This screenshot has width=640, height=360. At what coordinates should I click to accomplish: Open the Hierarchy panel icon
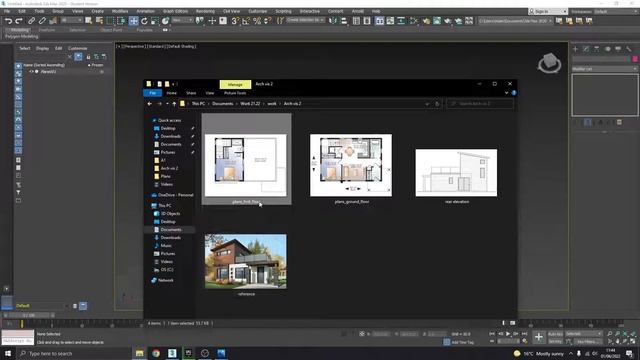(x=597, y=49)
